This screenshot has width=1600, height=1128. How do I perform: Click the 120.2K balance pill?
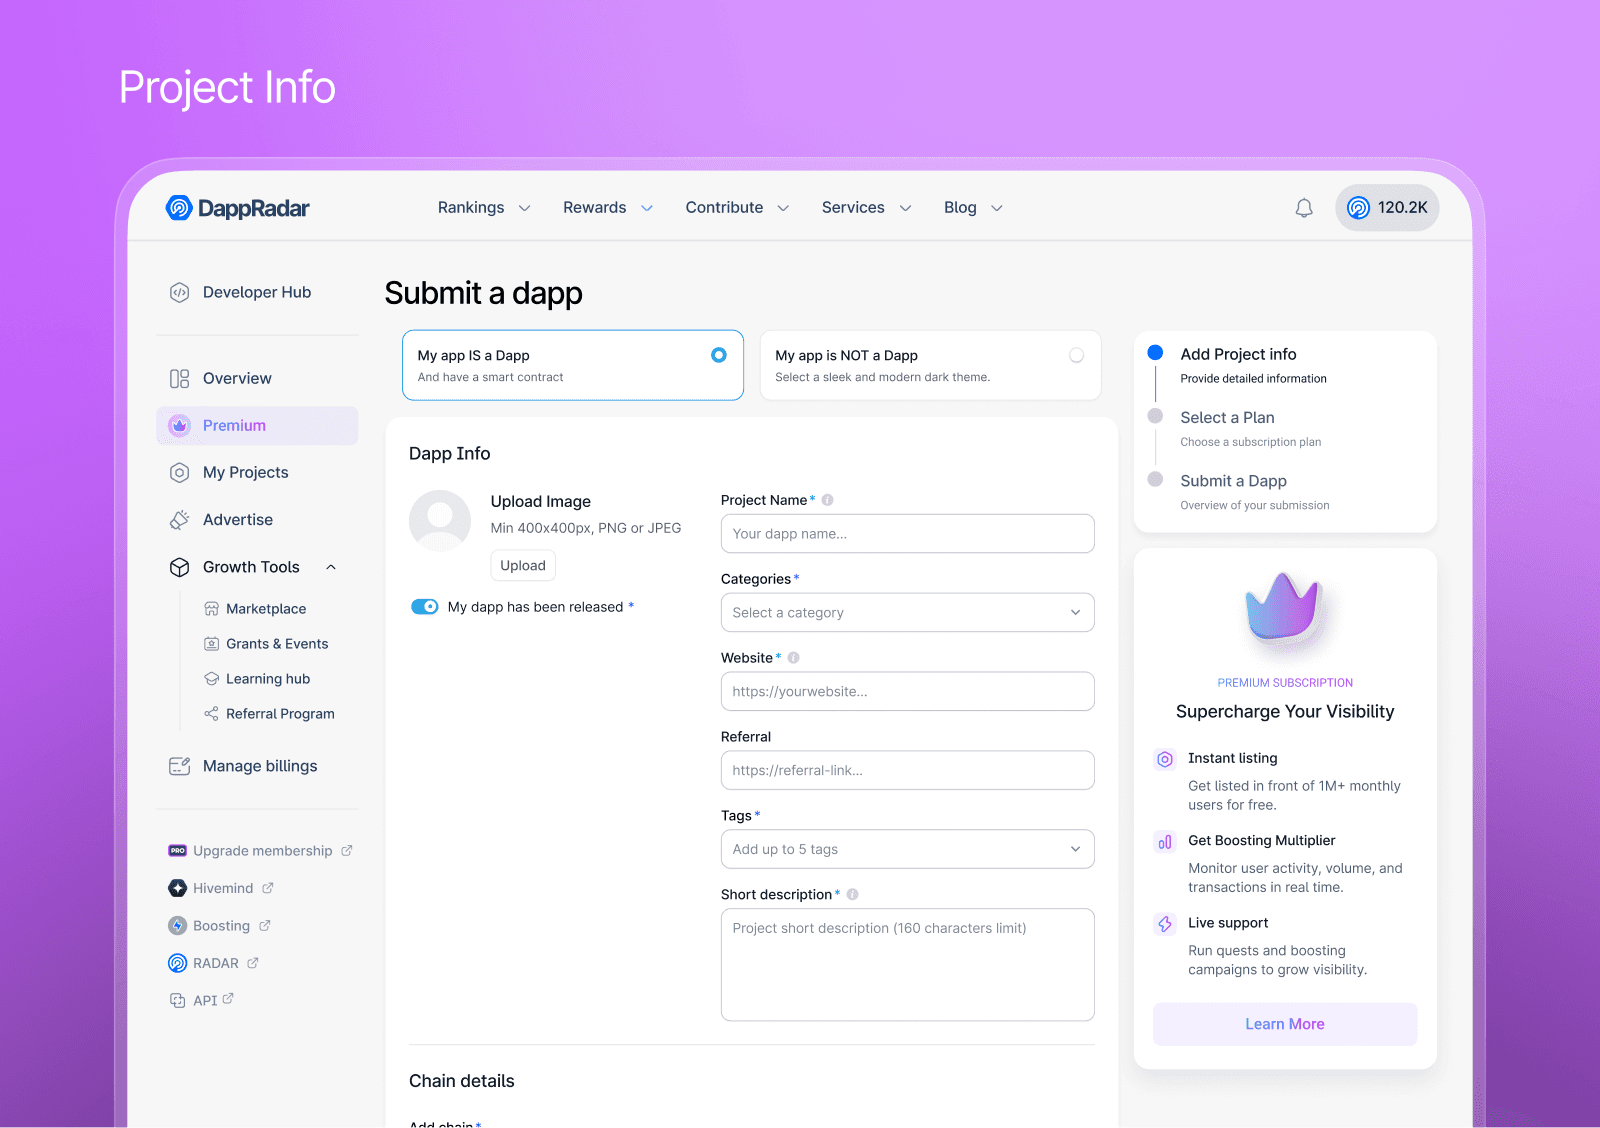click(x=1387, y=208)
